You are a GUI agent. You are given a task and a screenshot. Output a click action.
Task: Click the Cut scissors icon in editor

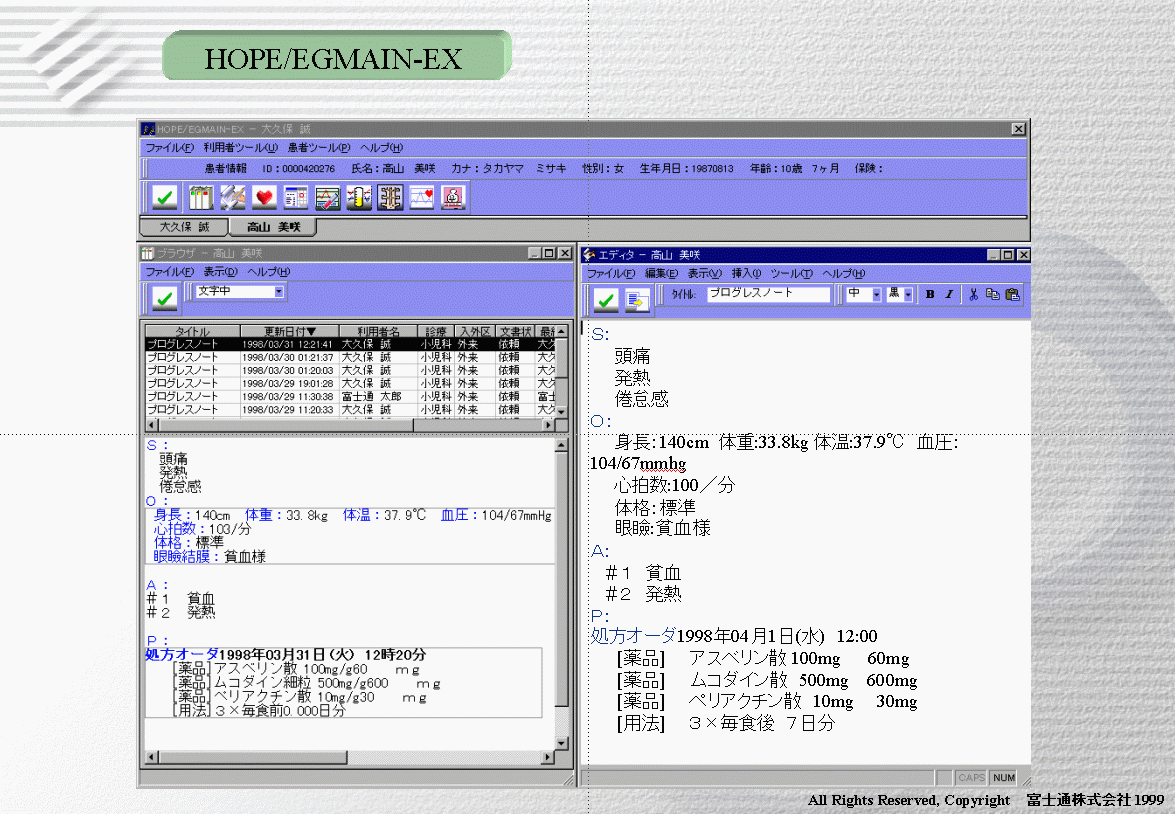click(973, 294)
